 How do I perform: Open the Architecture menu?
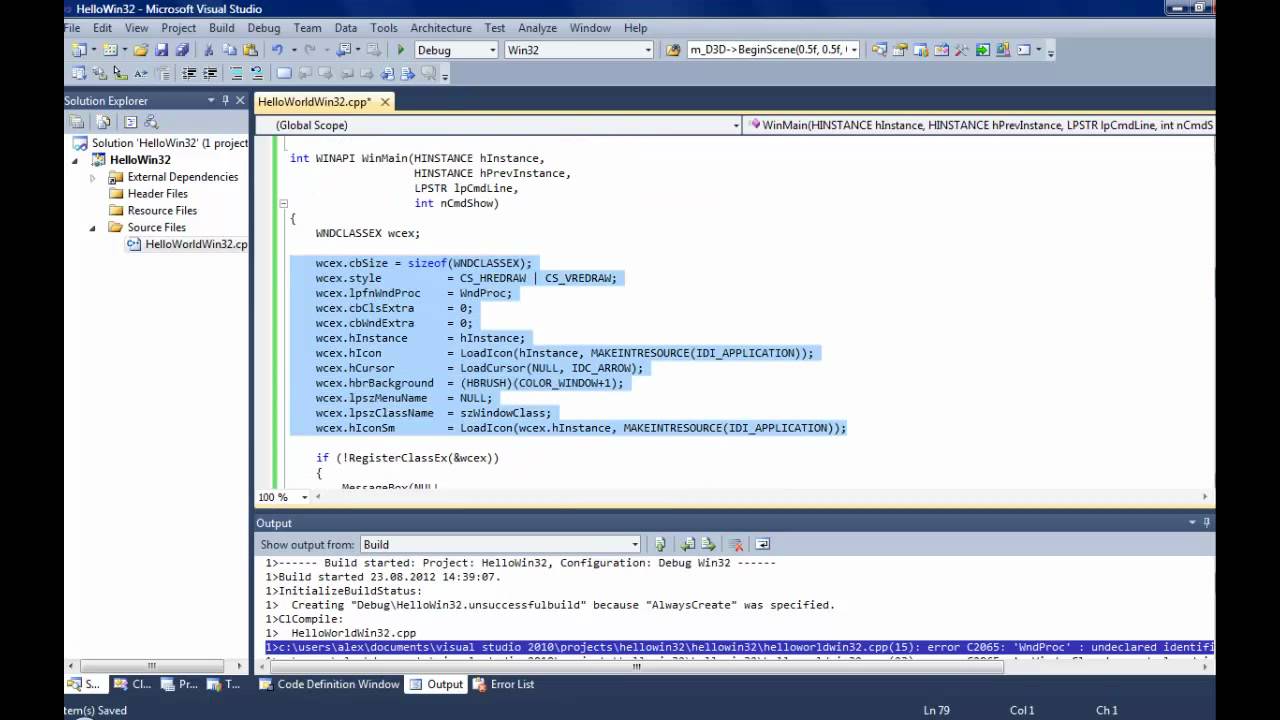(x=441, y=28)
